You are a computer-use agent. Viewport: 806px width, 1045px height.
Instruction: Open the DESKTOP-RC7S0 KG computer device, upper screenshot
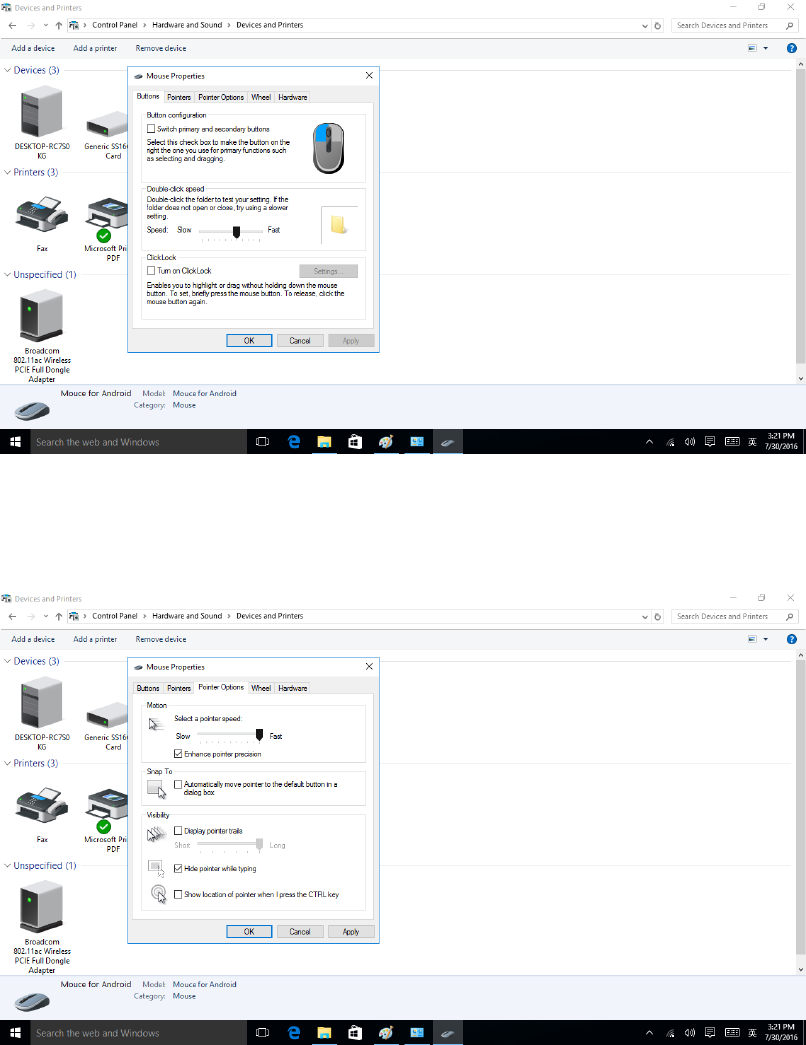click(x=41, y=123)
